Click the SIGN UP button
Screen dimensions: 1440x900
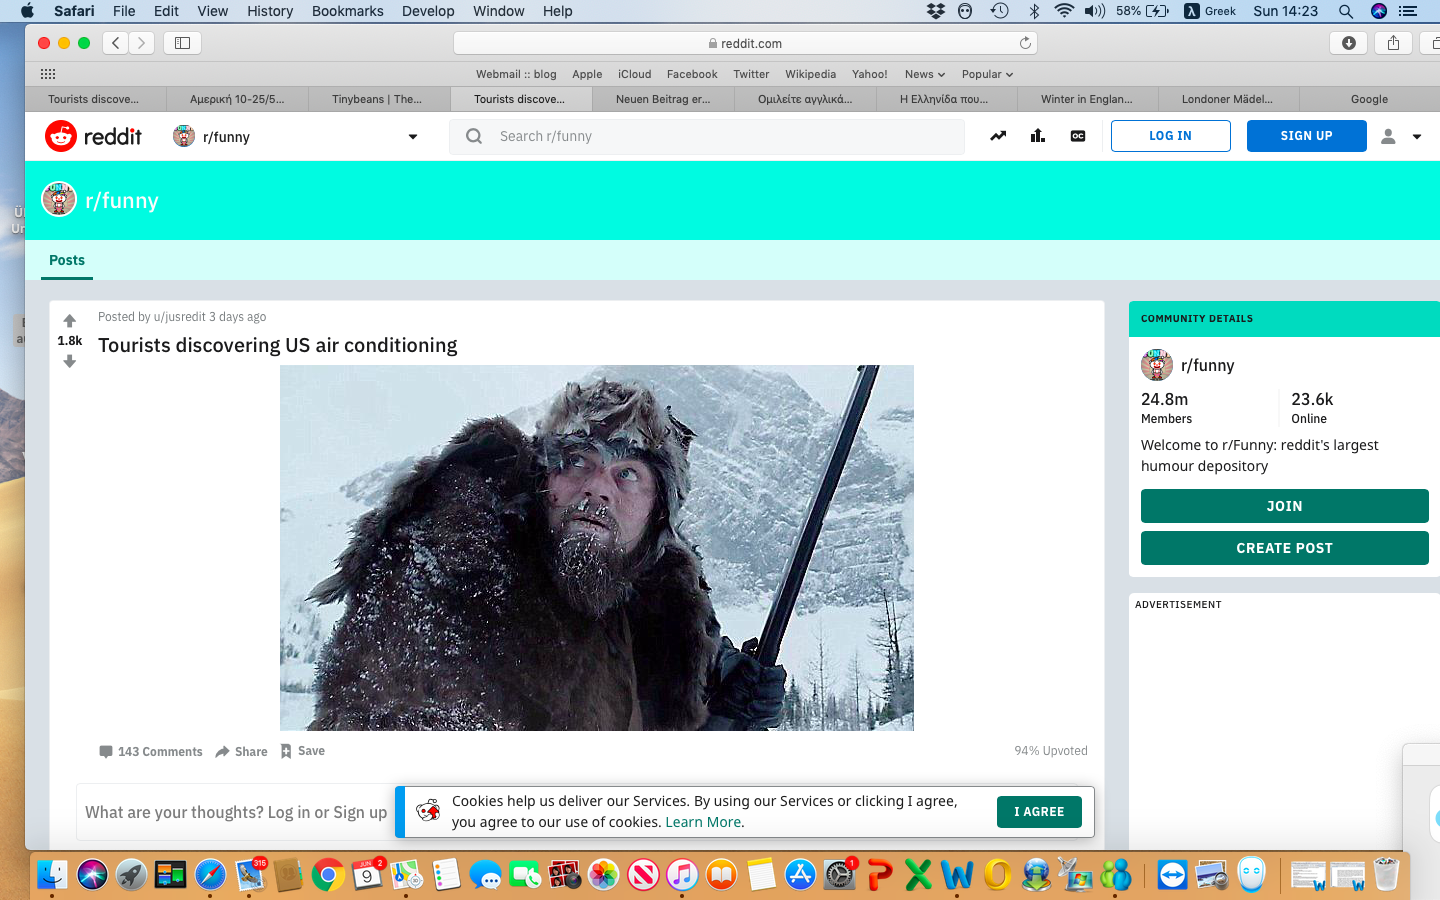click(1306, 136)
